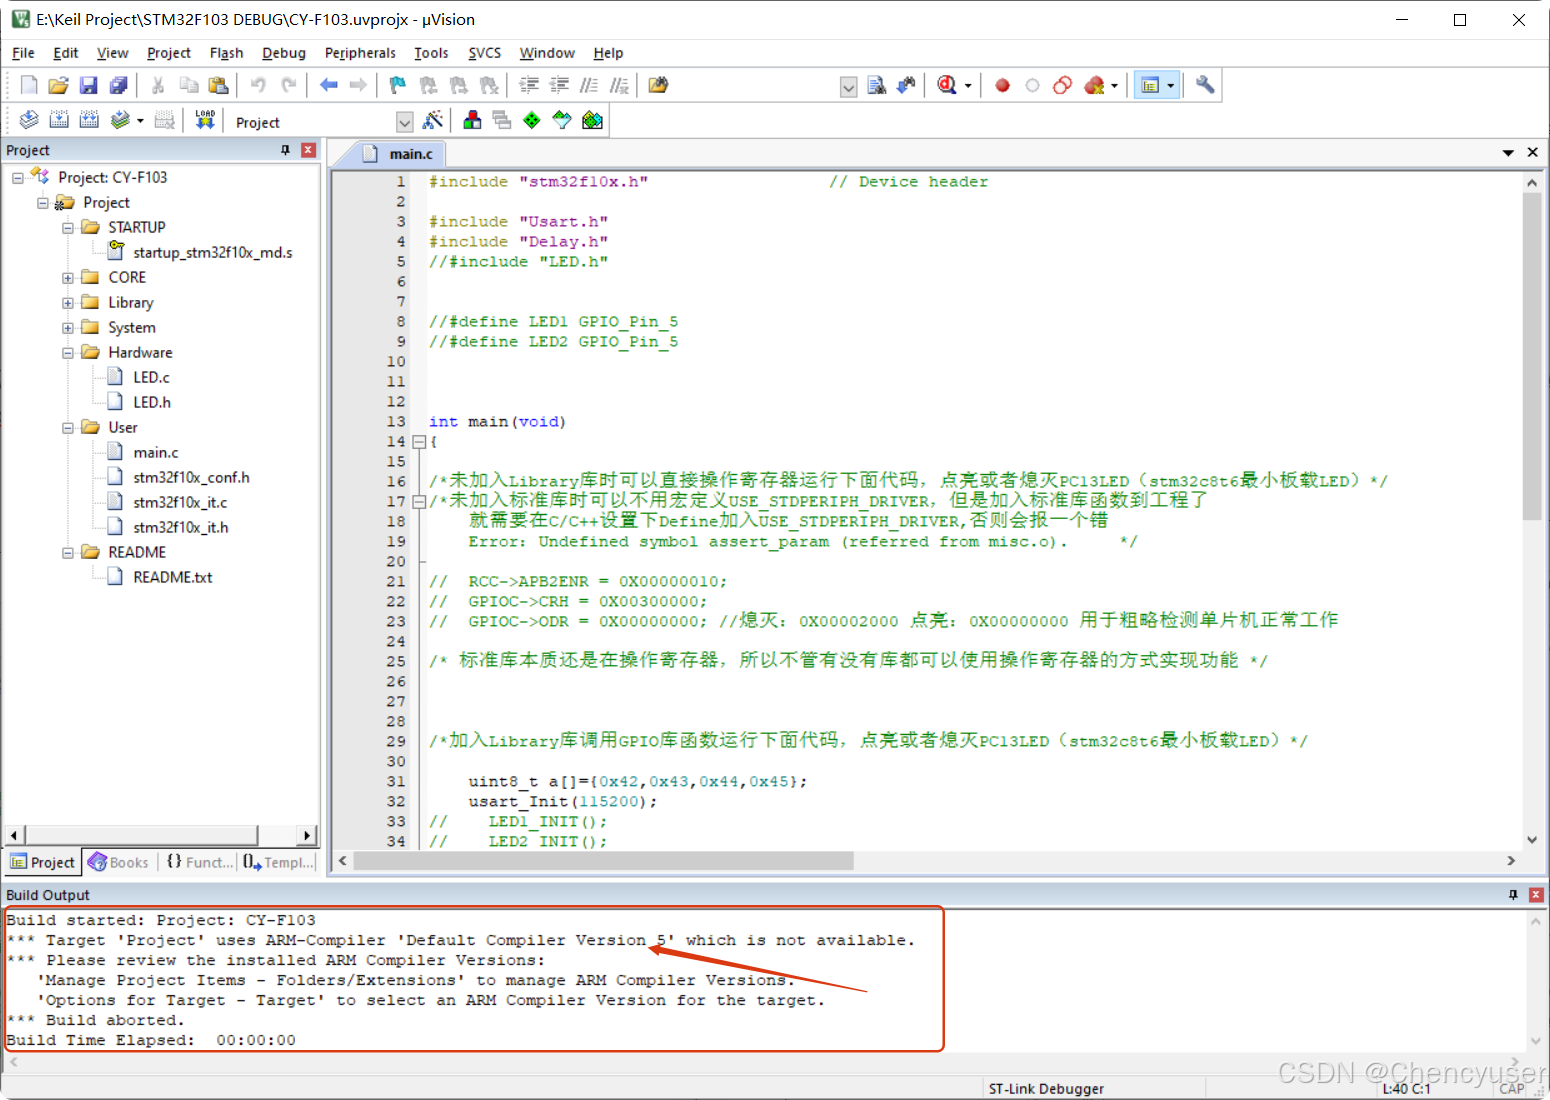The height and width of the screenshot is (1100, 1550).
Task: Click the Incremental Find icon with blue arrow
Action: pos(907,86)
